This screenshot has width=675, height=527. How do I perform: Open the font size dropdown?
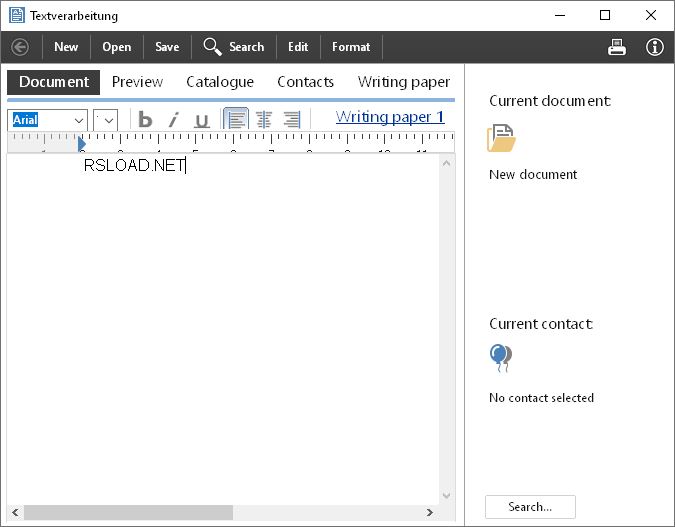(108, 120)
